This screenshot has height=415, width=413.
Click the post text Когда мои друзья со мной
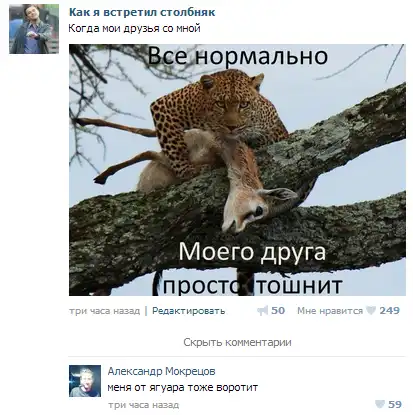pos(134,28)
